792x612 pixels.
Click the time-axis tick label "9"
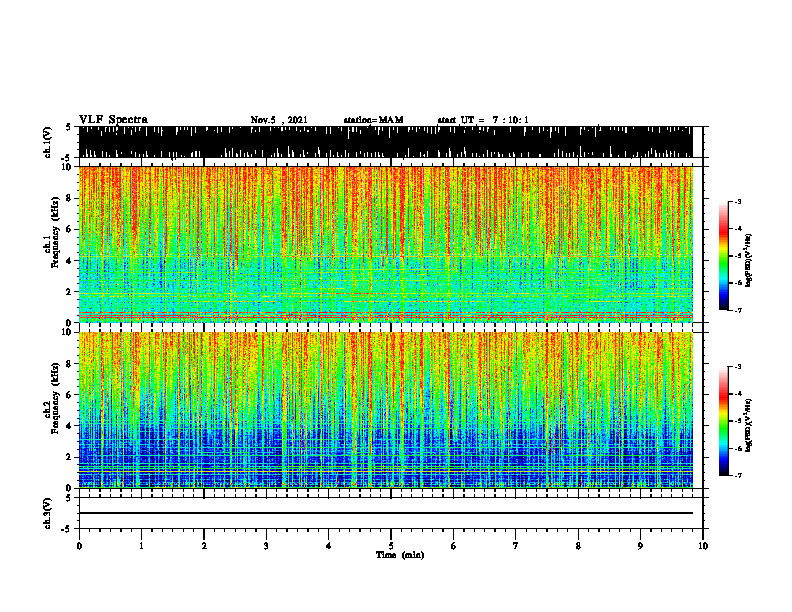640,546
